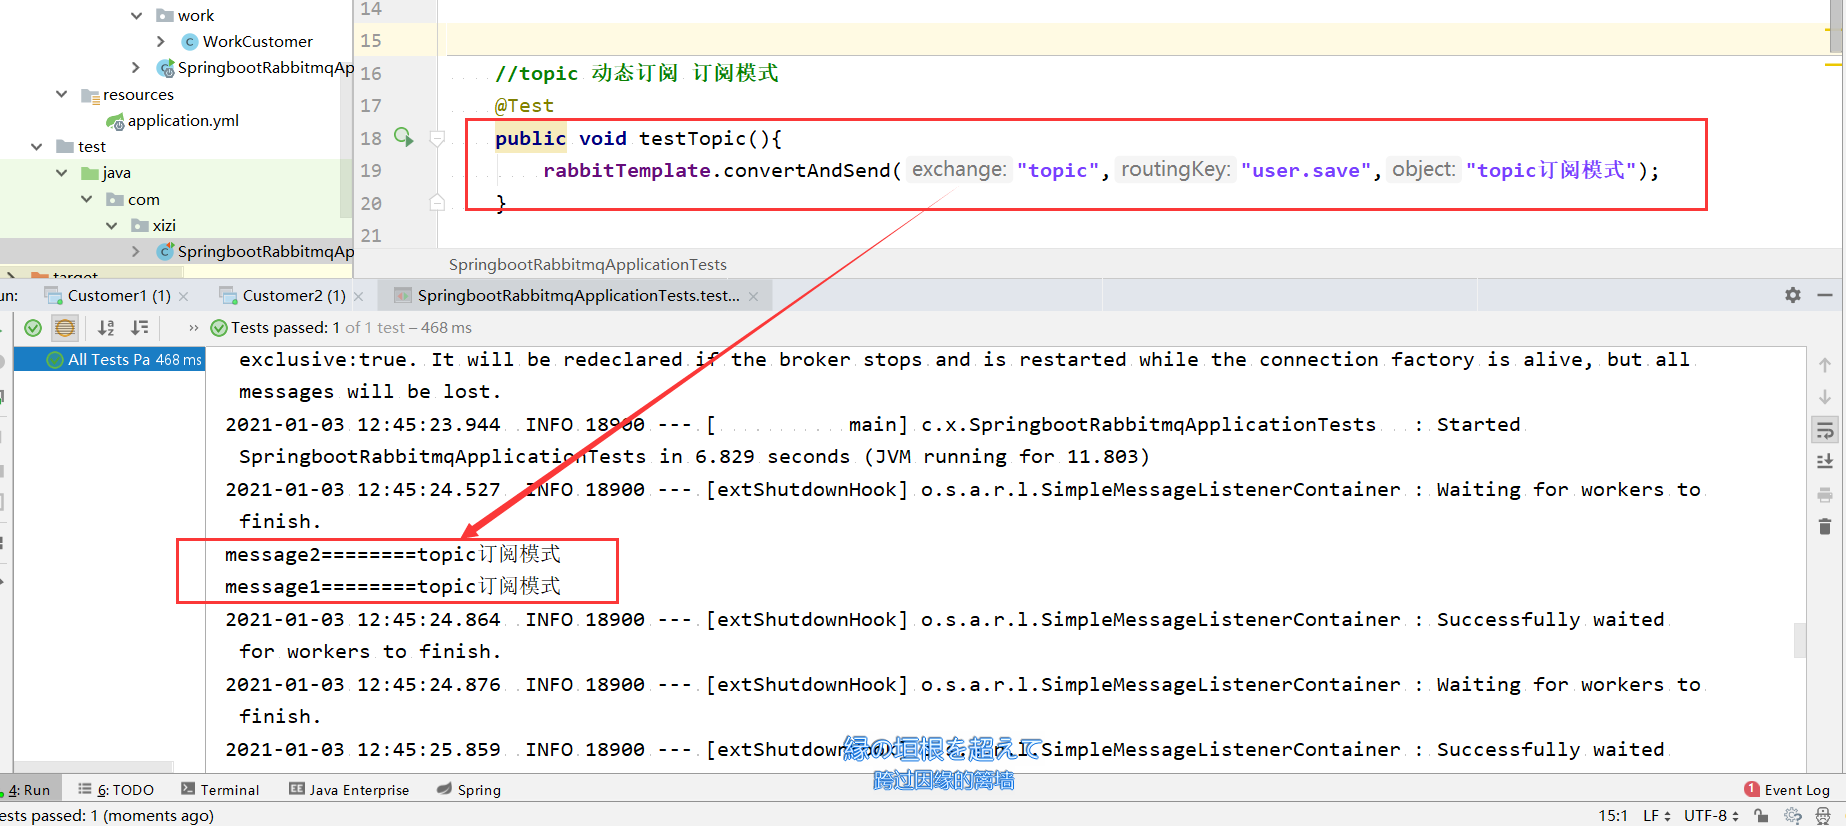The image size is (1846, 826).
Task: Sort test results alphabetically
Action: [x=106, y=328]
